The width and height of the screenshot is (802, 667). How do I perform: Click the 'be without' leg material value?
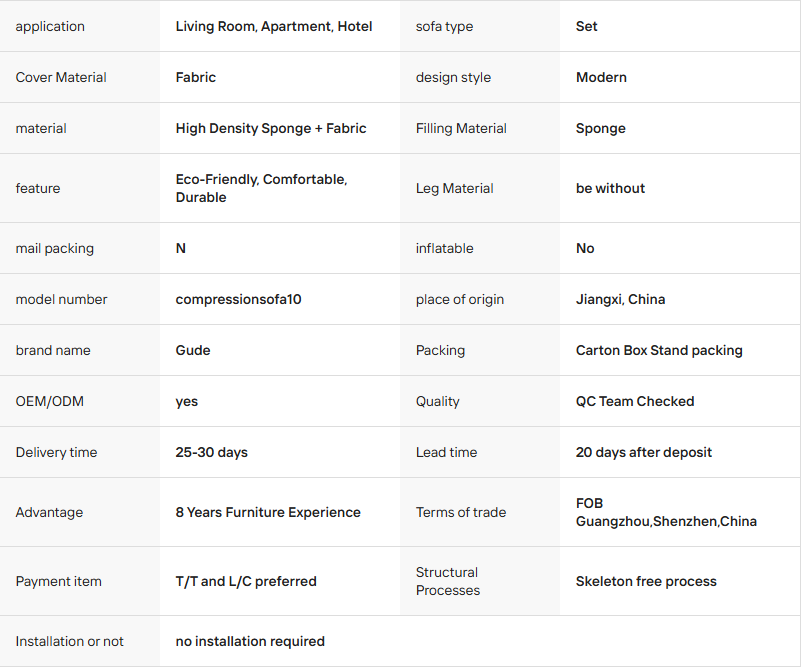pos(610,188)
